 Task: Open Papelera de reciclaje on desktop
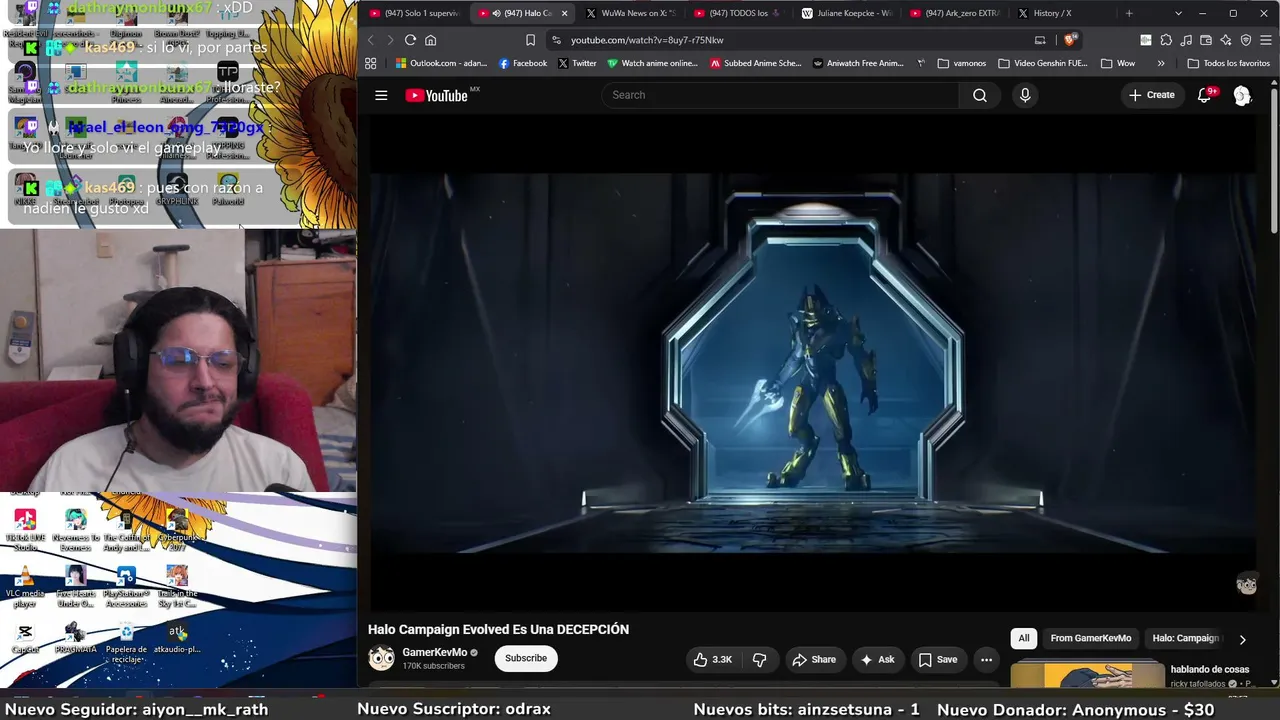point(126,642)
